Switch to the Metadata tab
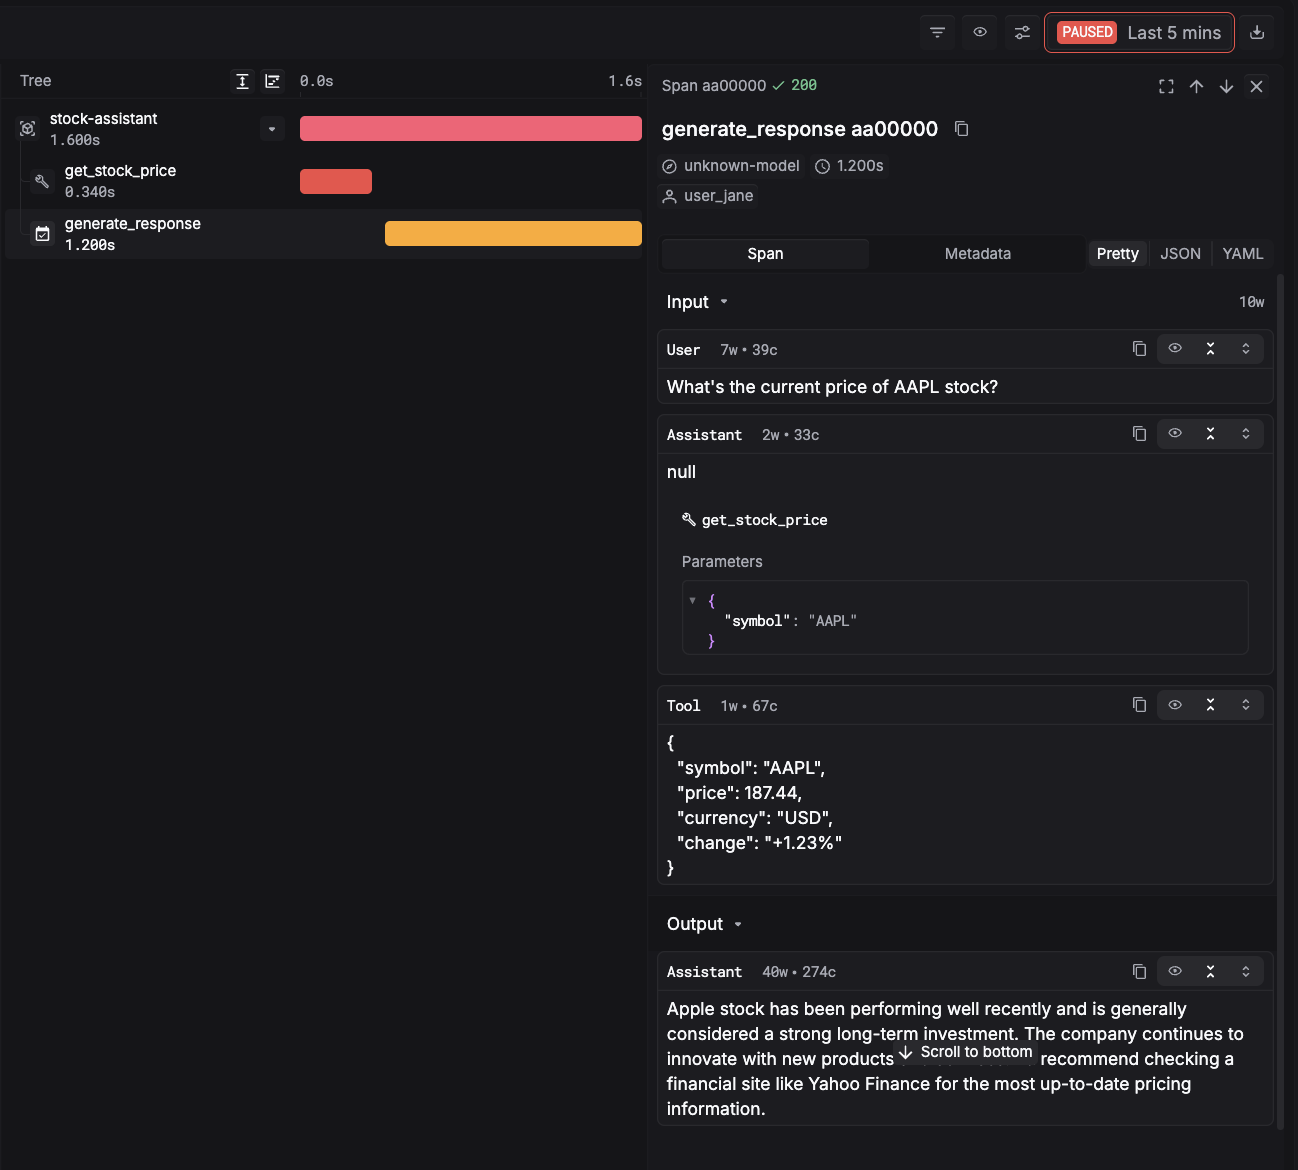The width and height of the screenshot is (1298, 1170). pos(977,254)
